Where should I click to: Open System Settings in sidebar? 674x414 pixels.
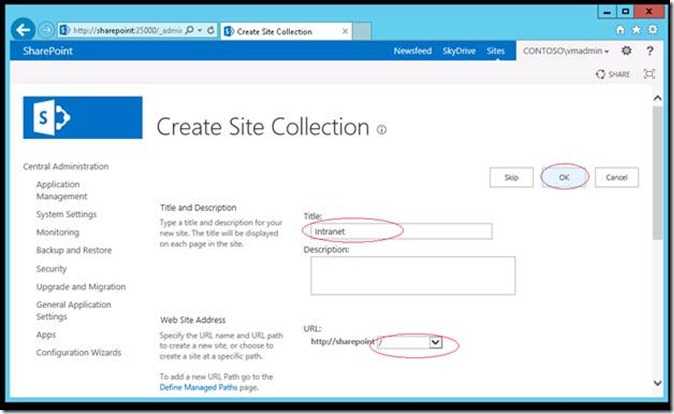pos(66,214)
